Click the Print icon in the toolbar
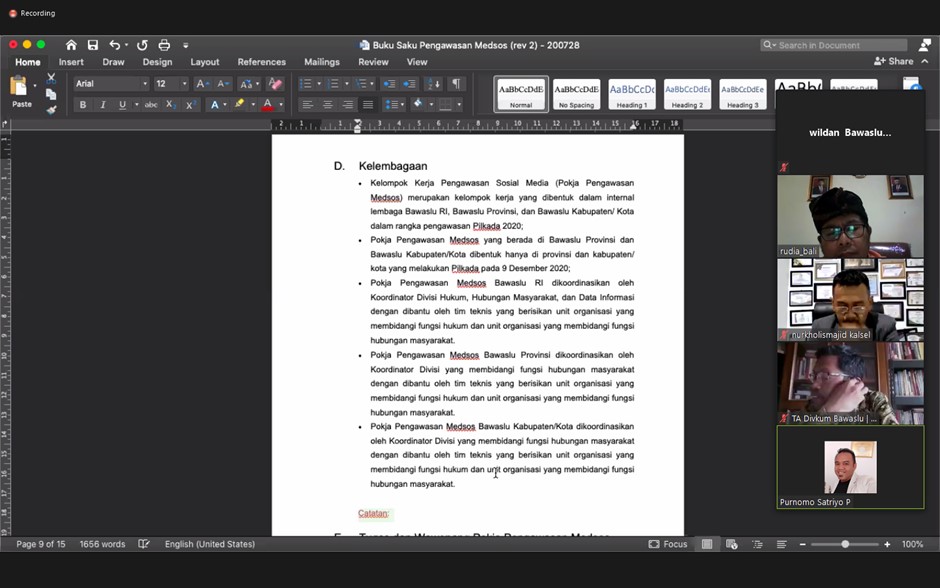 point(162,45)
